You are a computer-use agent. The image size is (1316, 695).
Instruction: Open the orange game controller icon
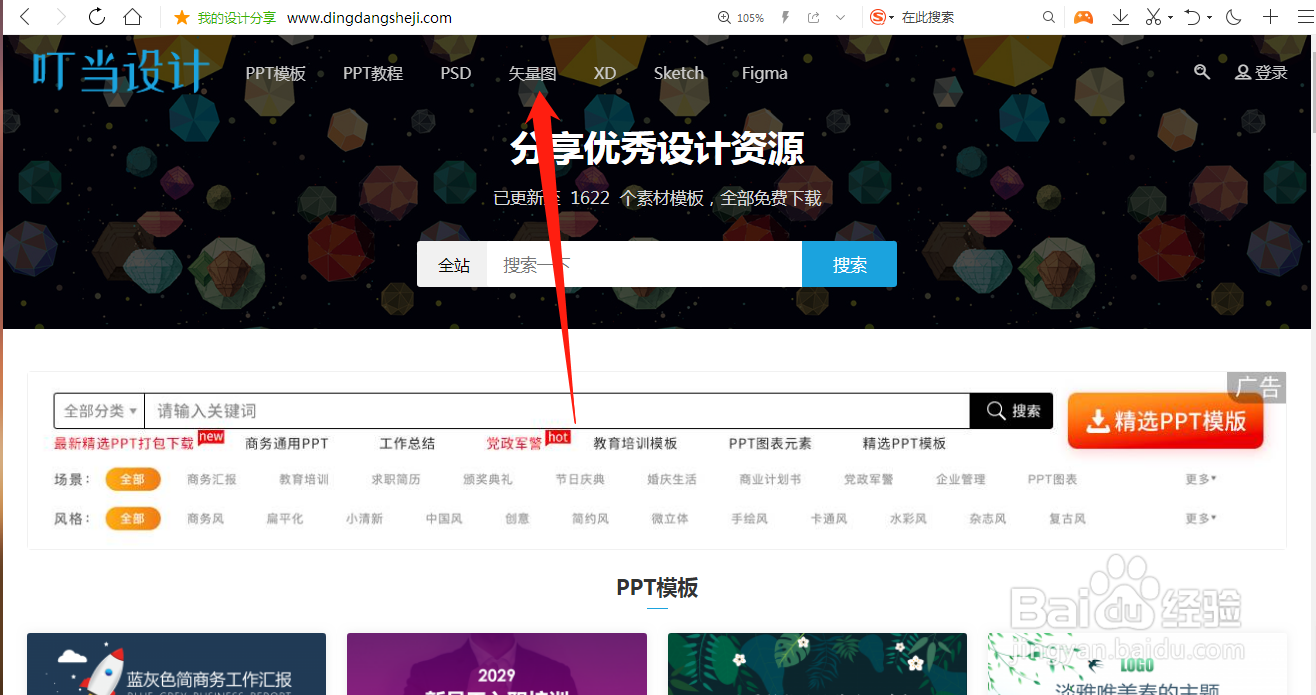coord(1084,17)
